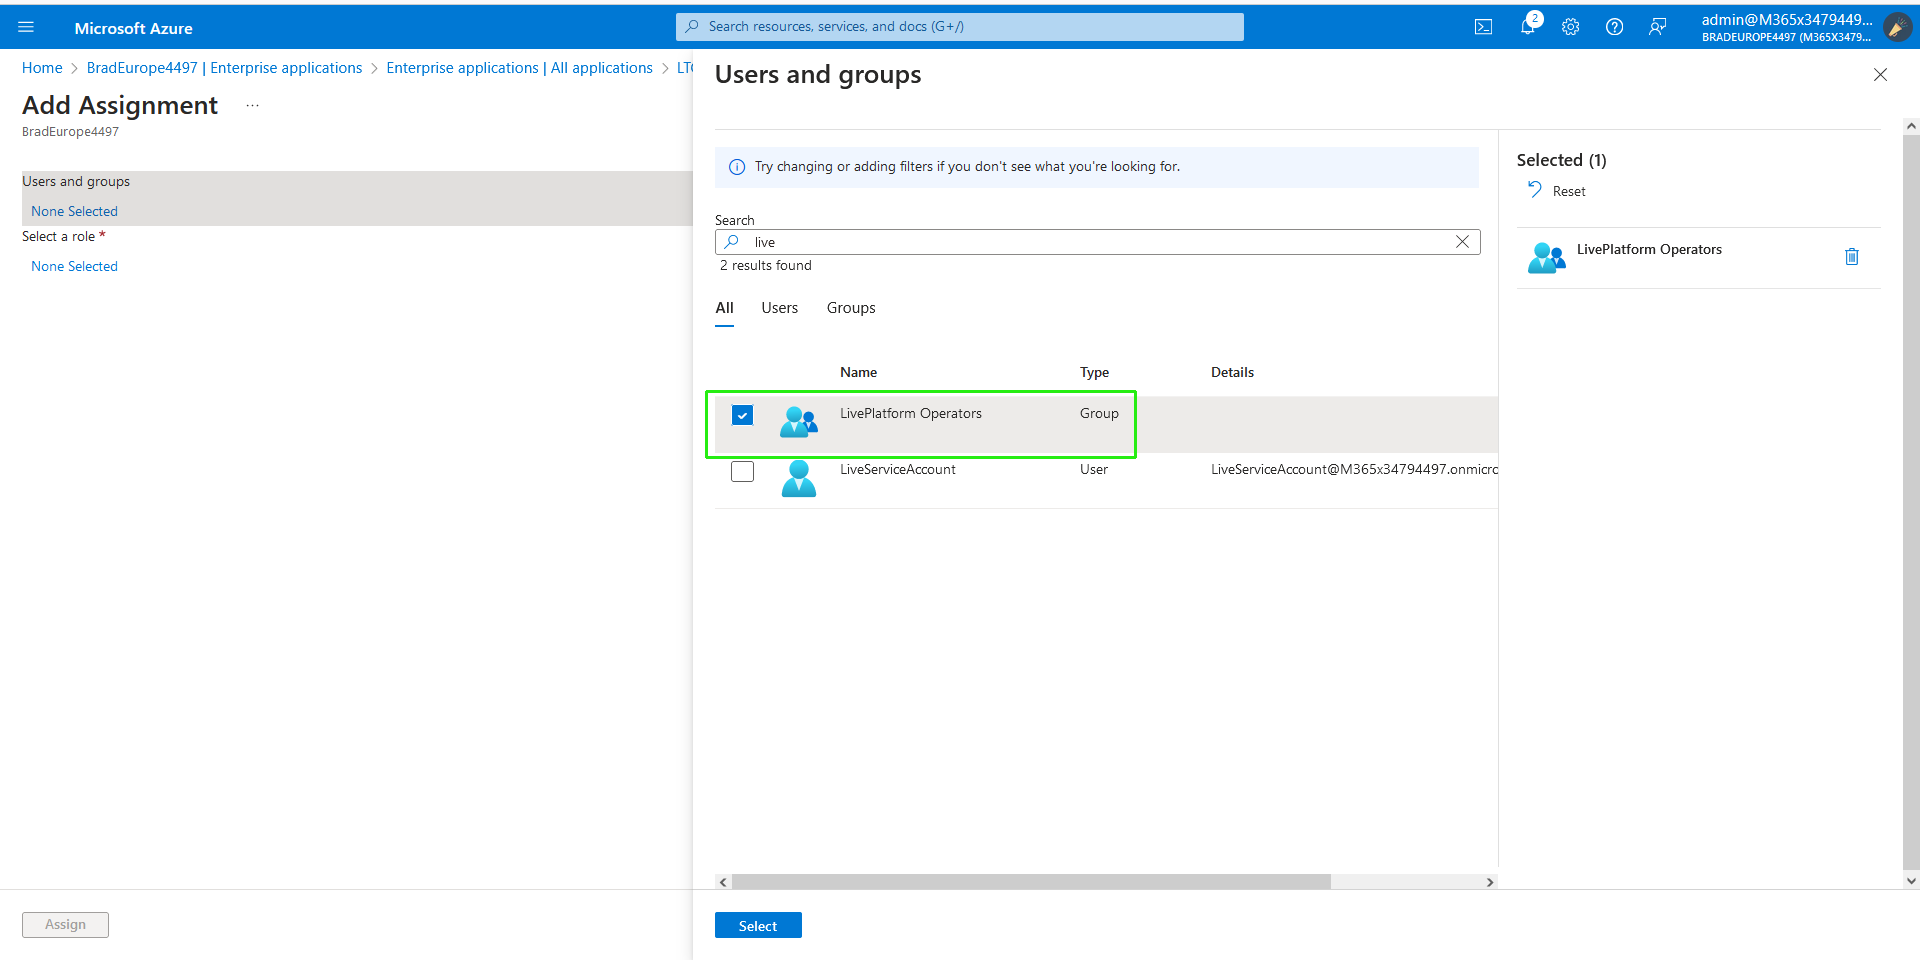Click the search magnifier icon in Search field
This screenshot has width=1920, height=960.
[x=732, y=242]
